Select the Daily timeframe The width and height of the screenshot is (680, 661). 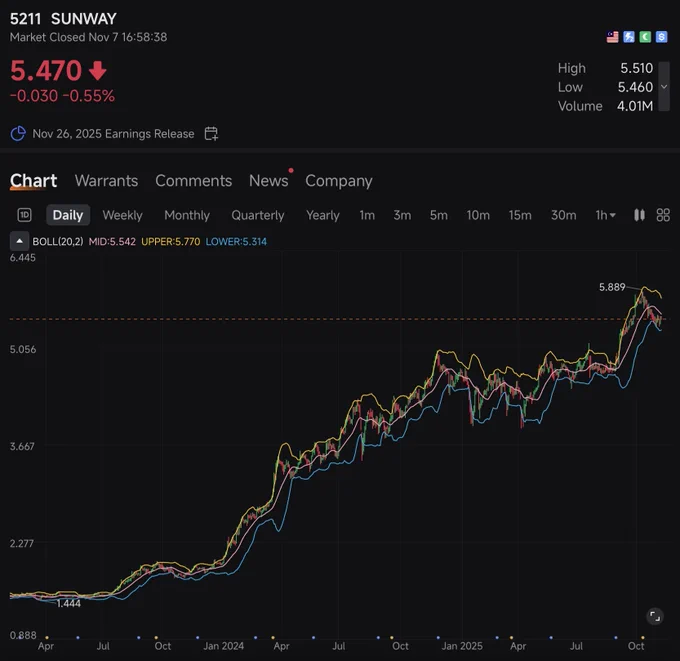68,215
